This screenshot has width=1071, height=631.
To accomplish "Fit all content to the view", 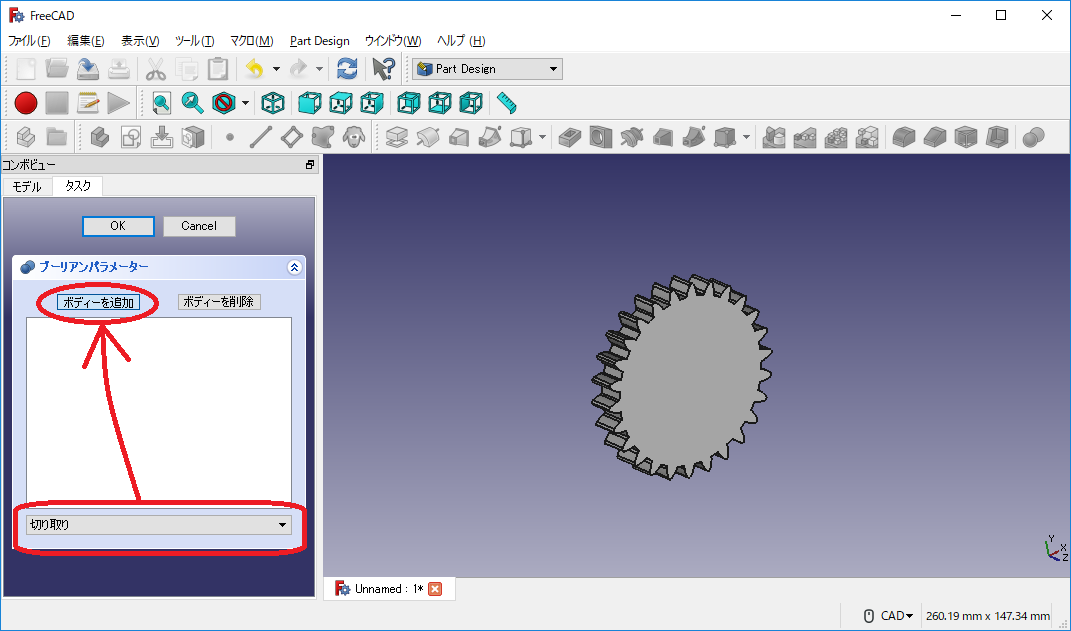I will click(x=161, y=103).
